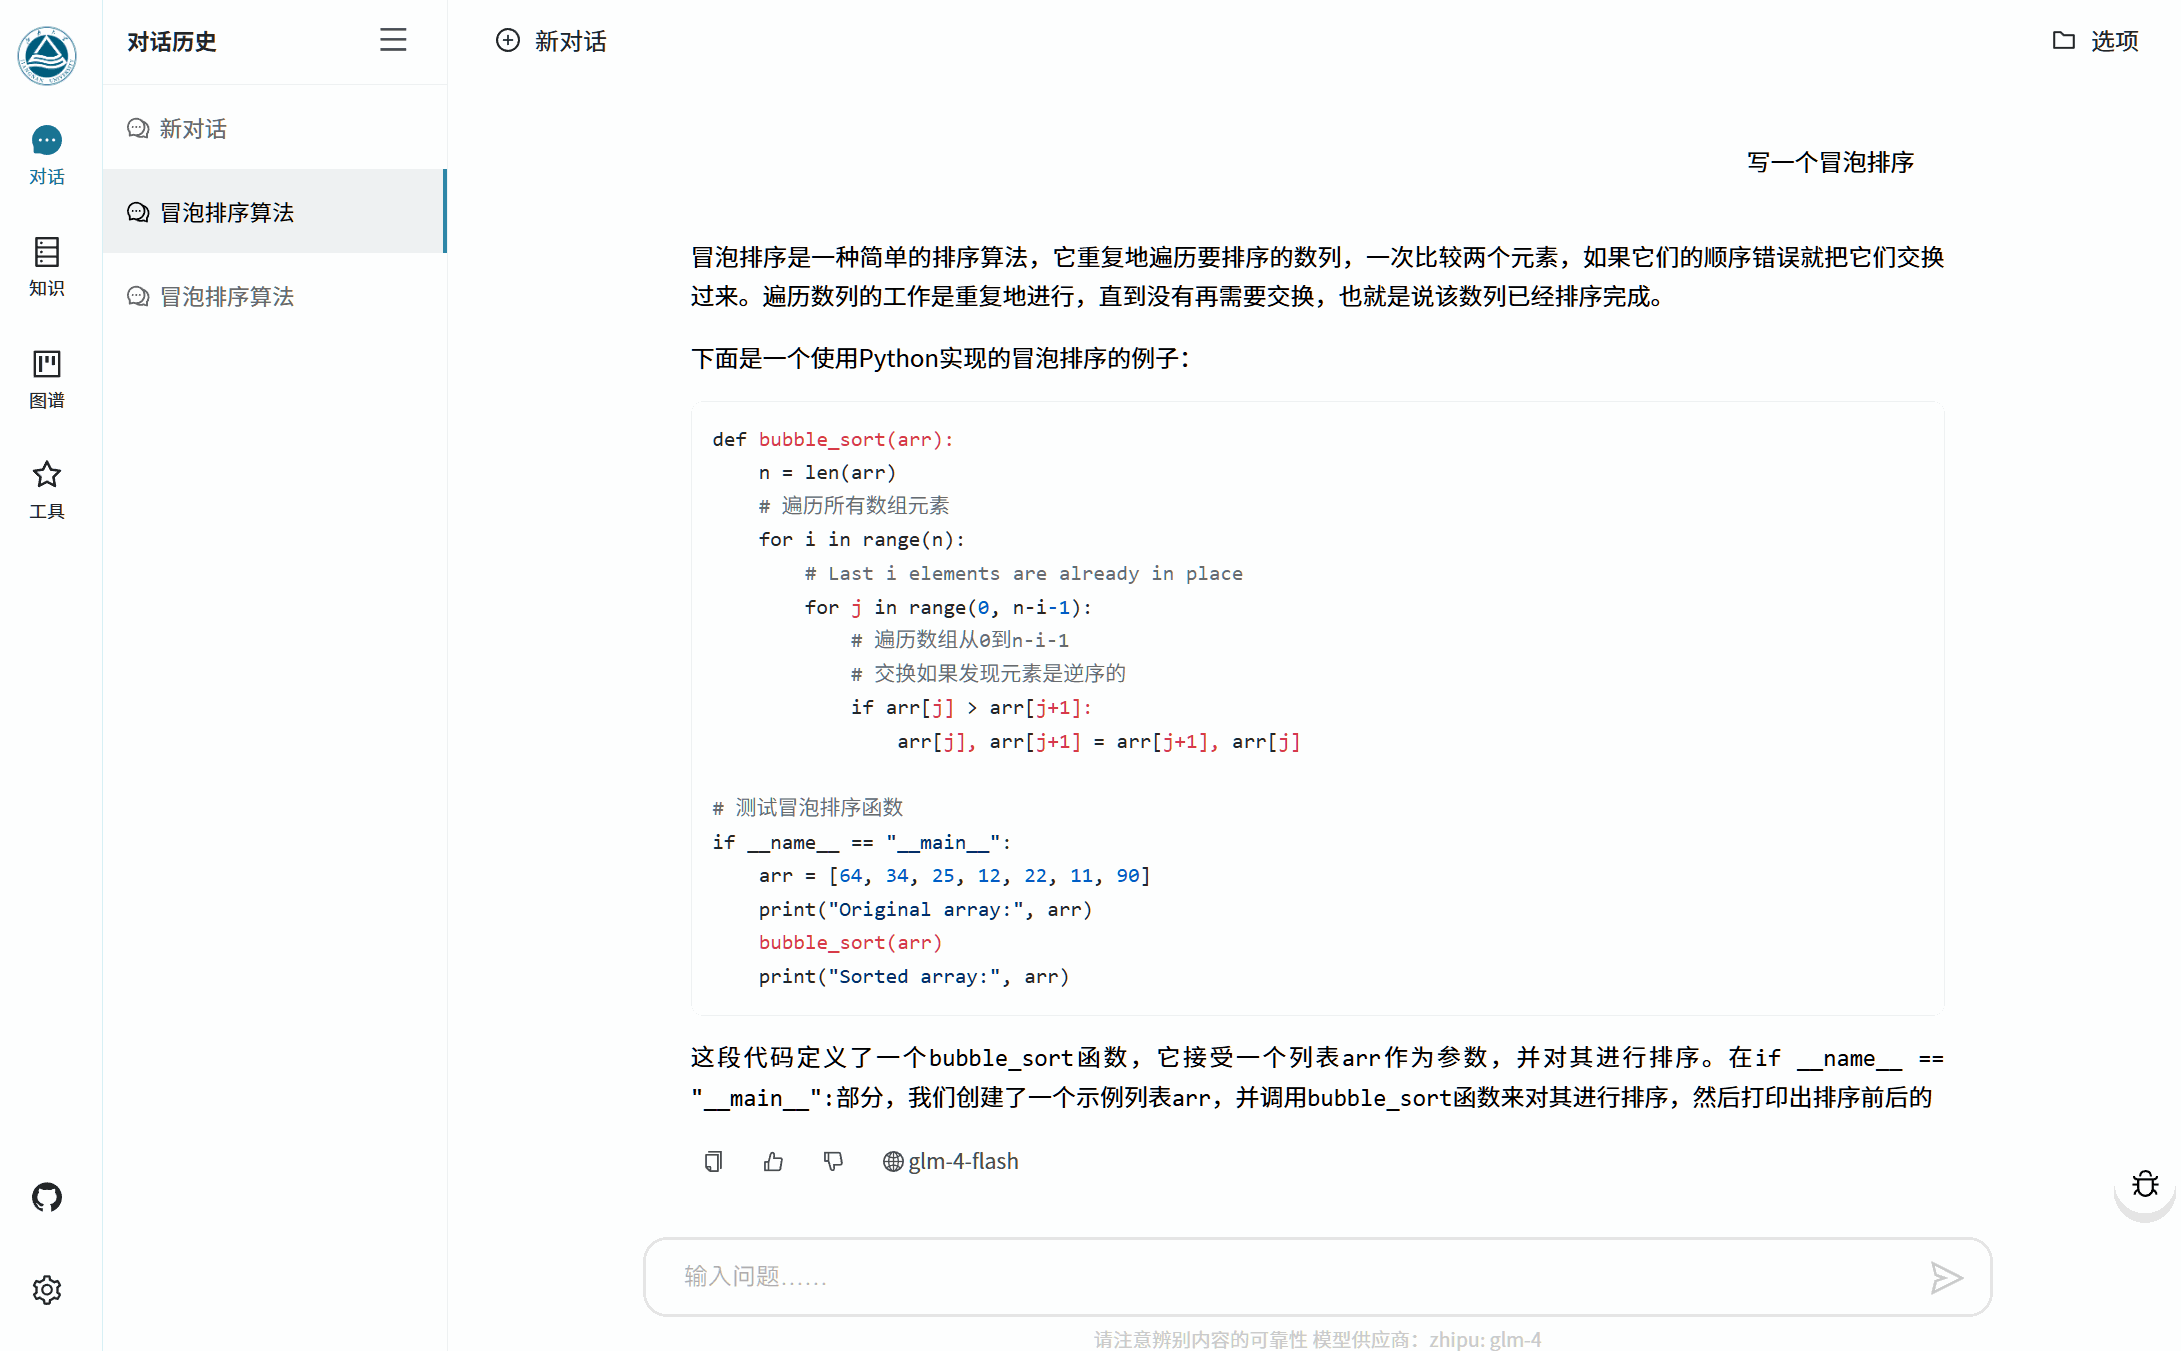
Task: Collapse the 对话历史 panel via hamburger icon
Action: pyautogui.click(x=393, y=40)
